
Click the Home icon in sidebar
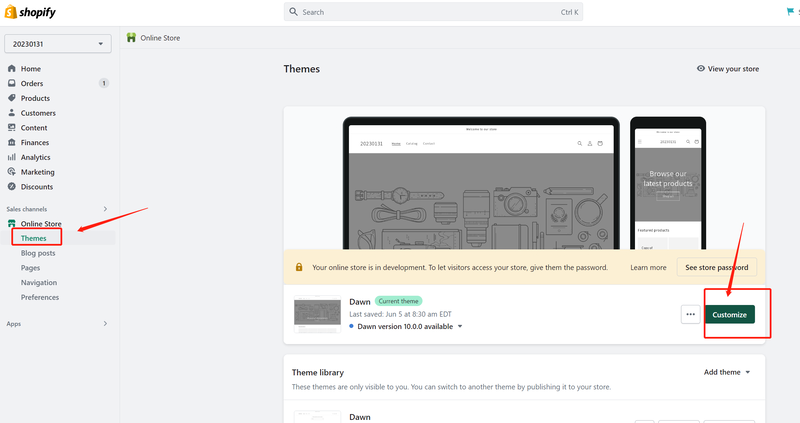pyautogui.click(x=12, y=69)
